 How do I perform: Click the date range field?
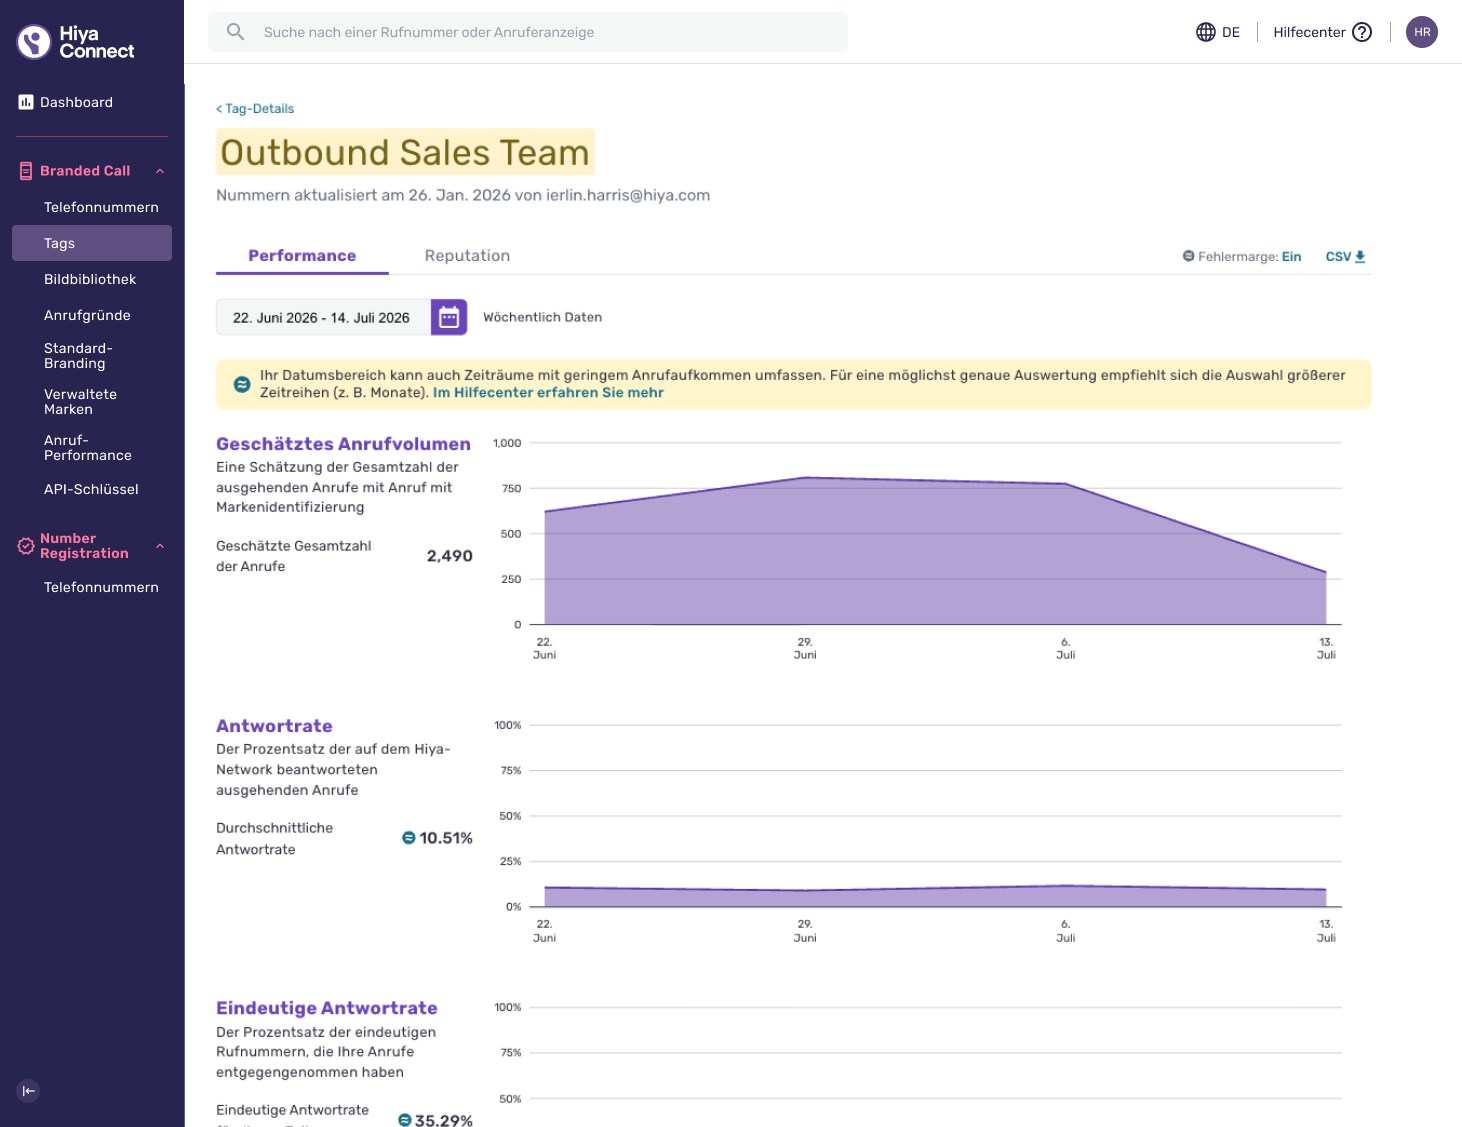(x=323, y=318)
